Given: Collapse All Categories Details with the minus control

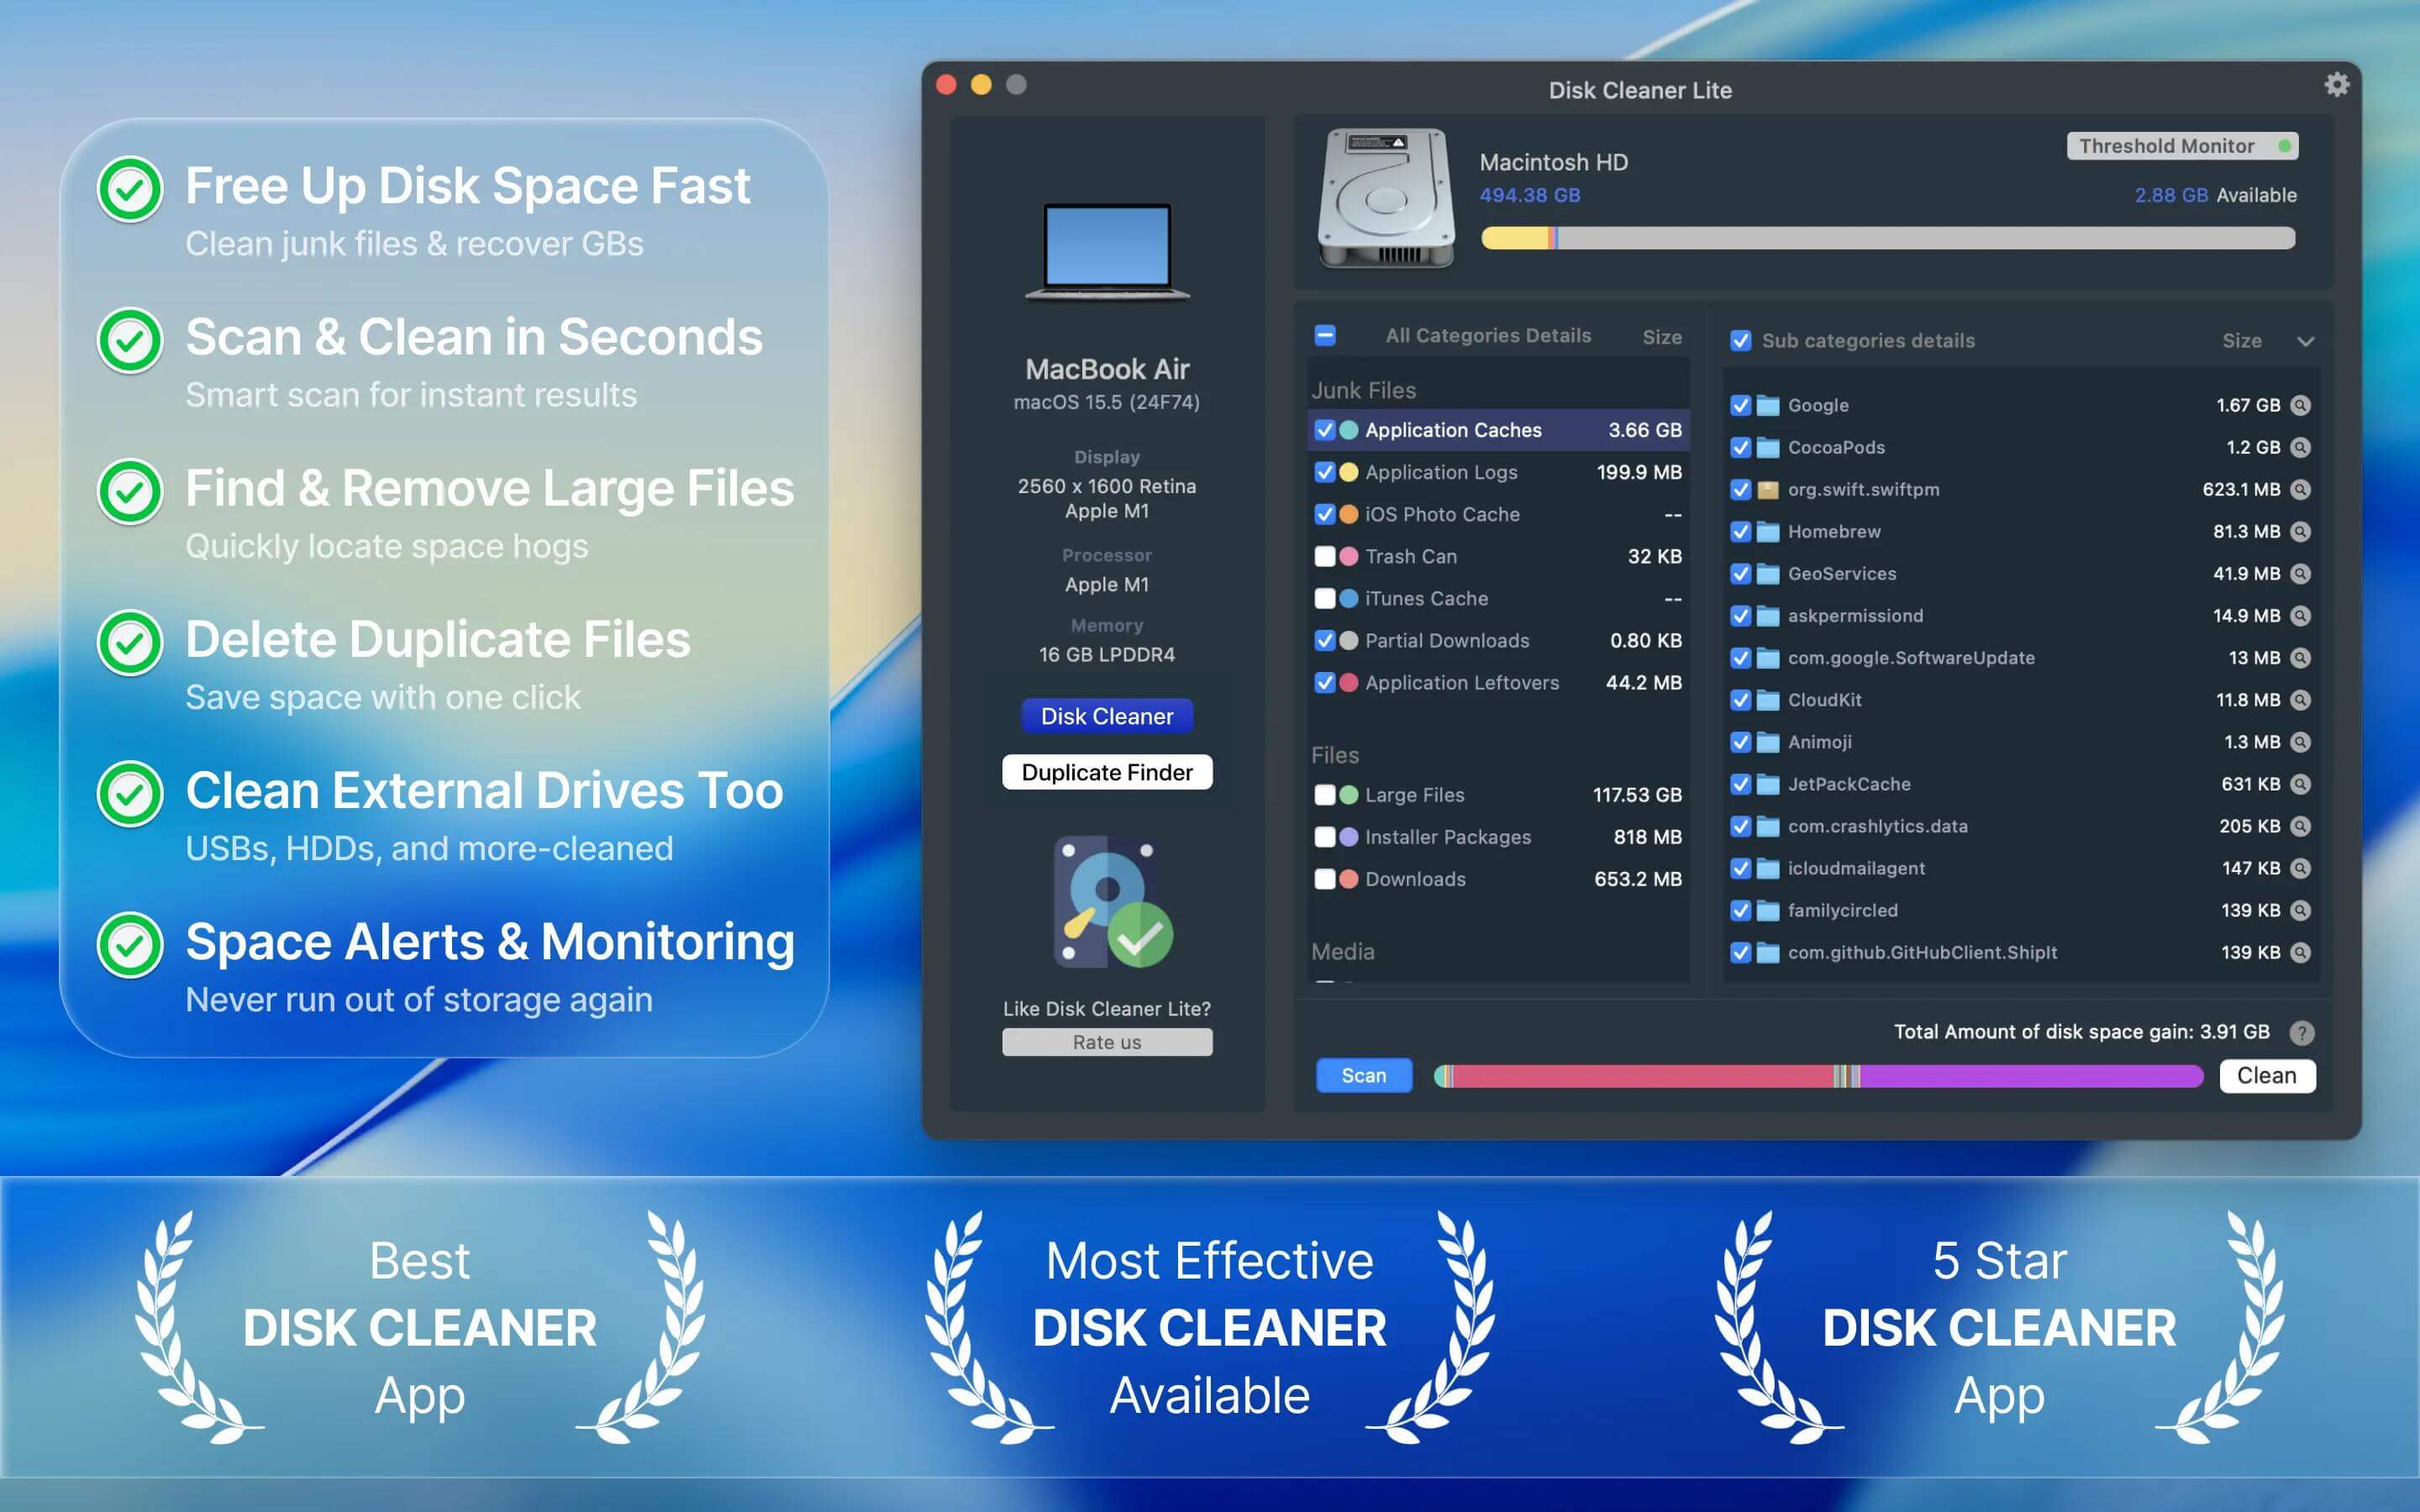Looking at the screenshot, I should tap(1325, 335).
